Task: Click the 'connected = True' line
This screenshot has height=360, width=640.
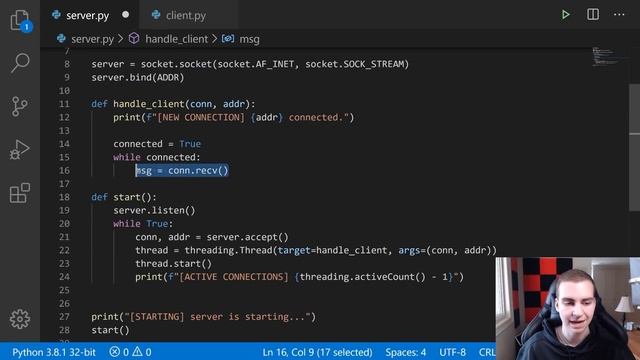Action: pos(157,144)
